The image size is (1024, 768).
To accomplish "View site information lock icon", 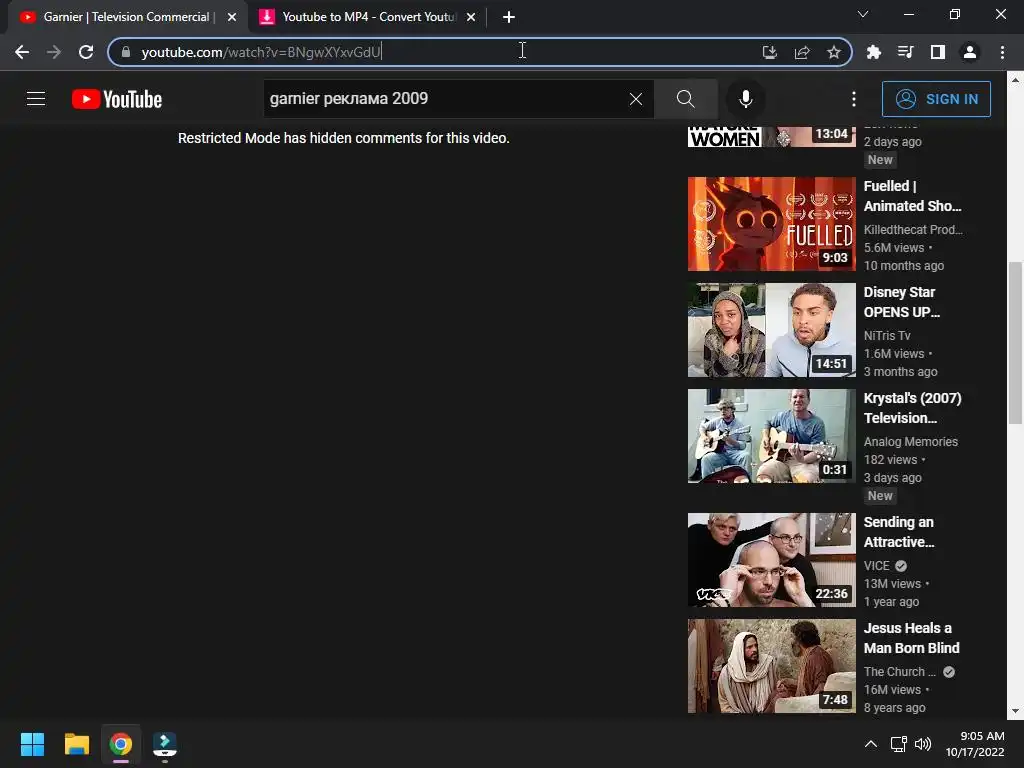I will (126, 52).
